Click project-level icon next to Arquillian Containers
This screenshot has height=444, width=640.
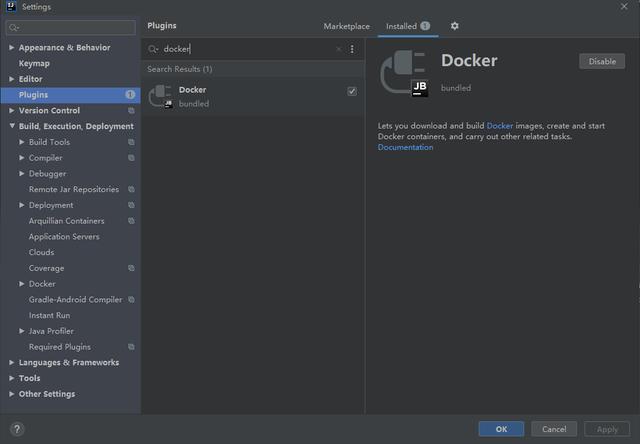[x=131, y=221]
